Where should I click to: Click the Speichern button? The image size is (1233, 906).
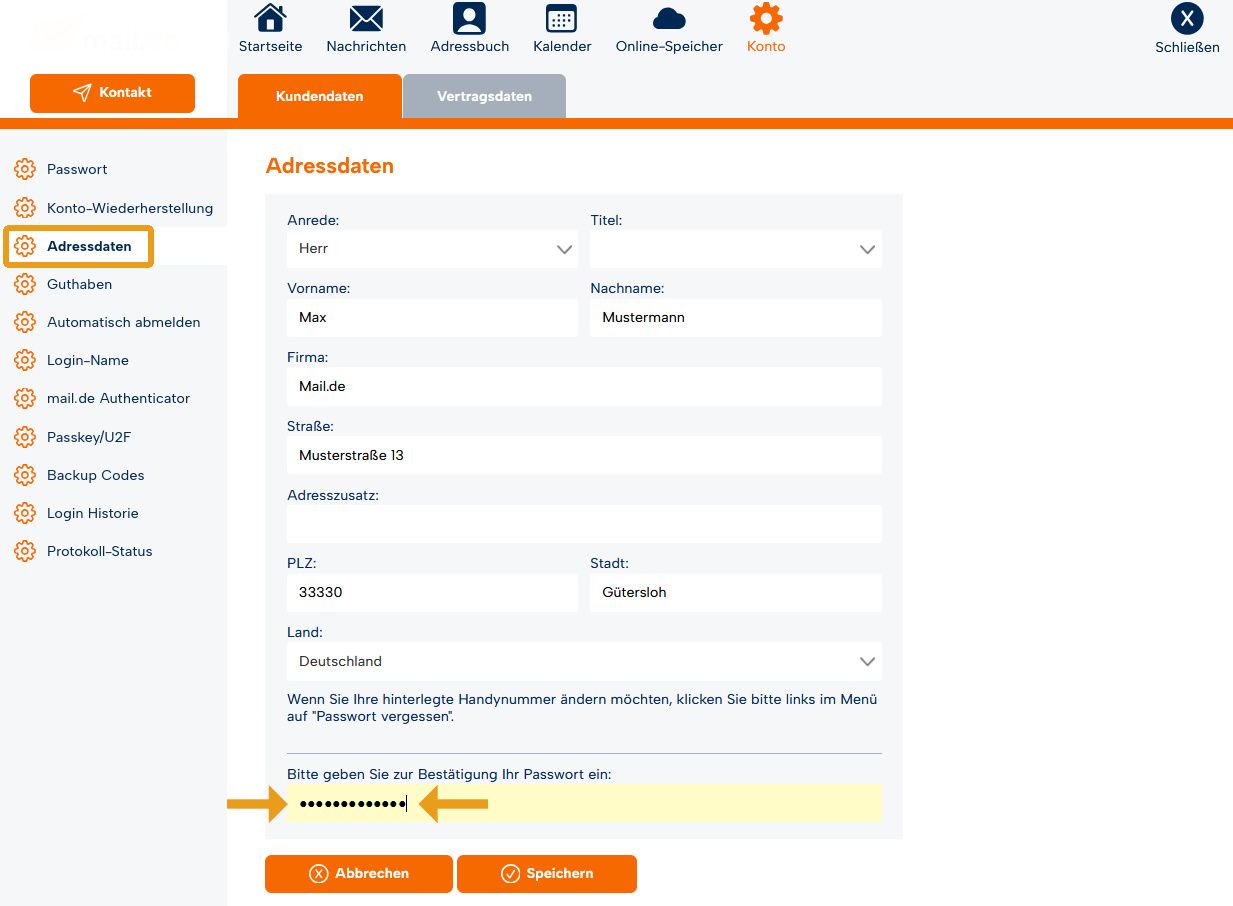(x=547, y=873)
